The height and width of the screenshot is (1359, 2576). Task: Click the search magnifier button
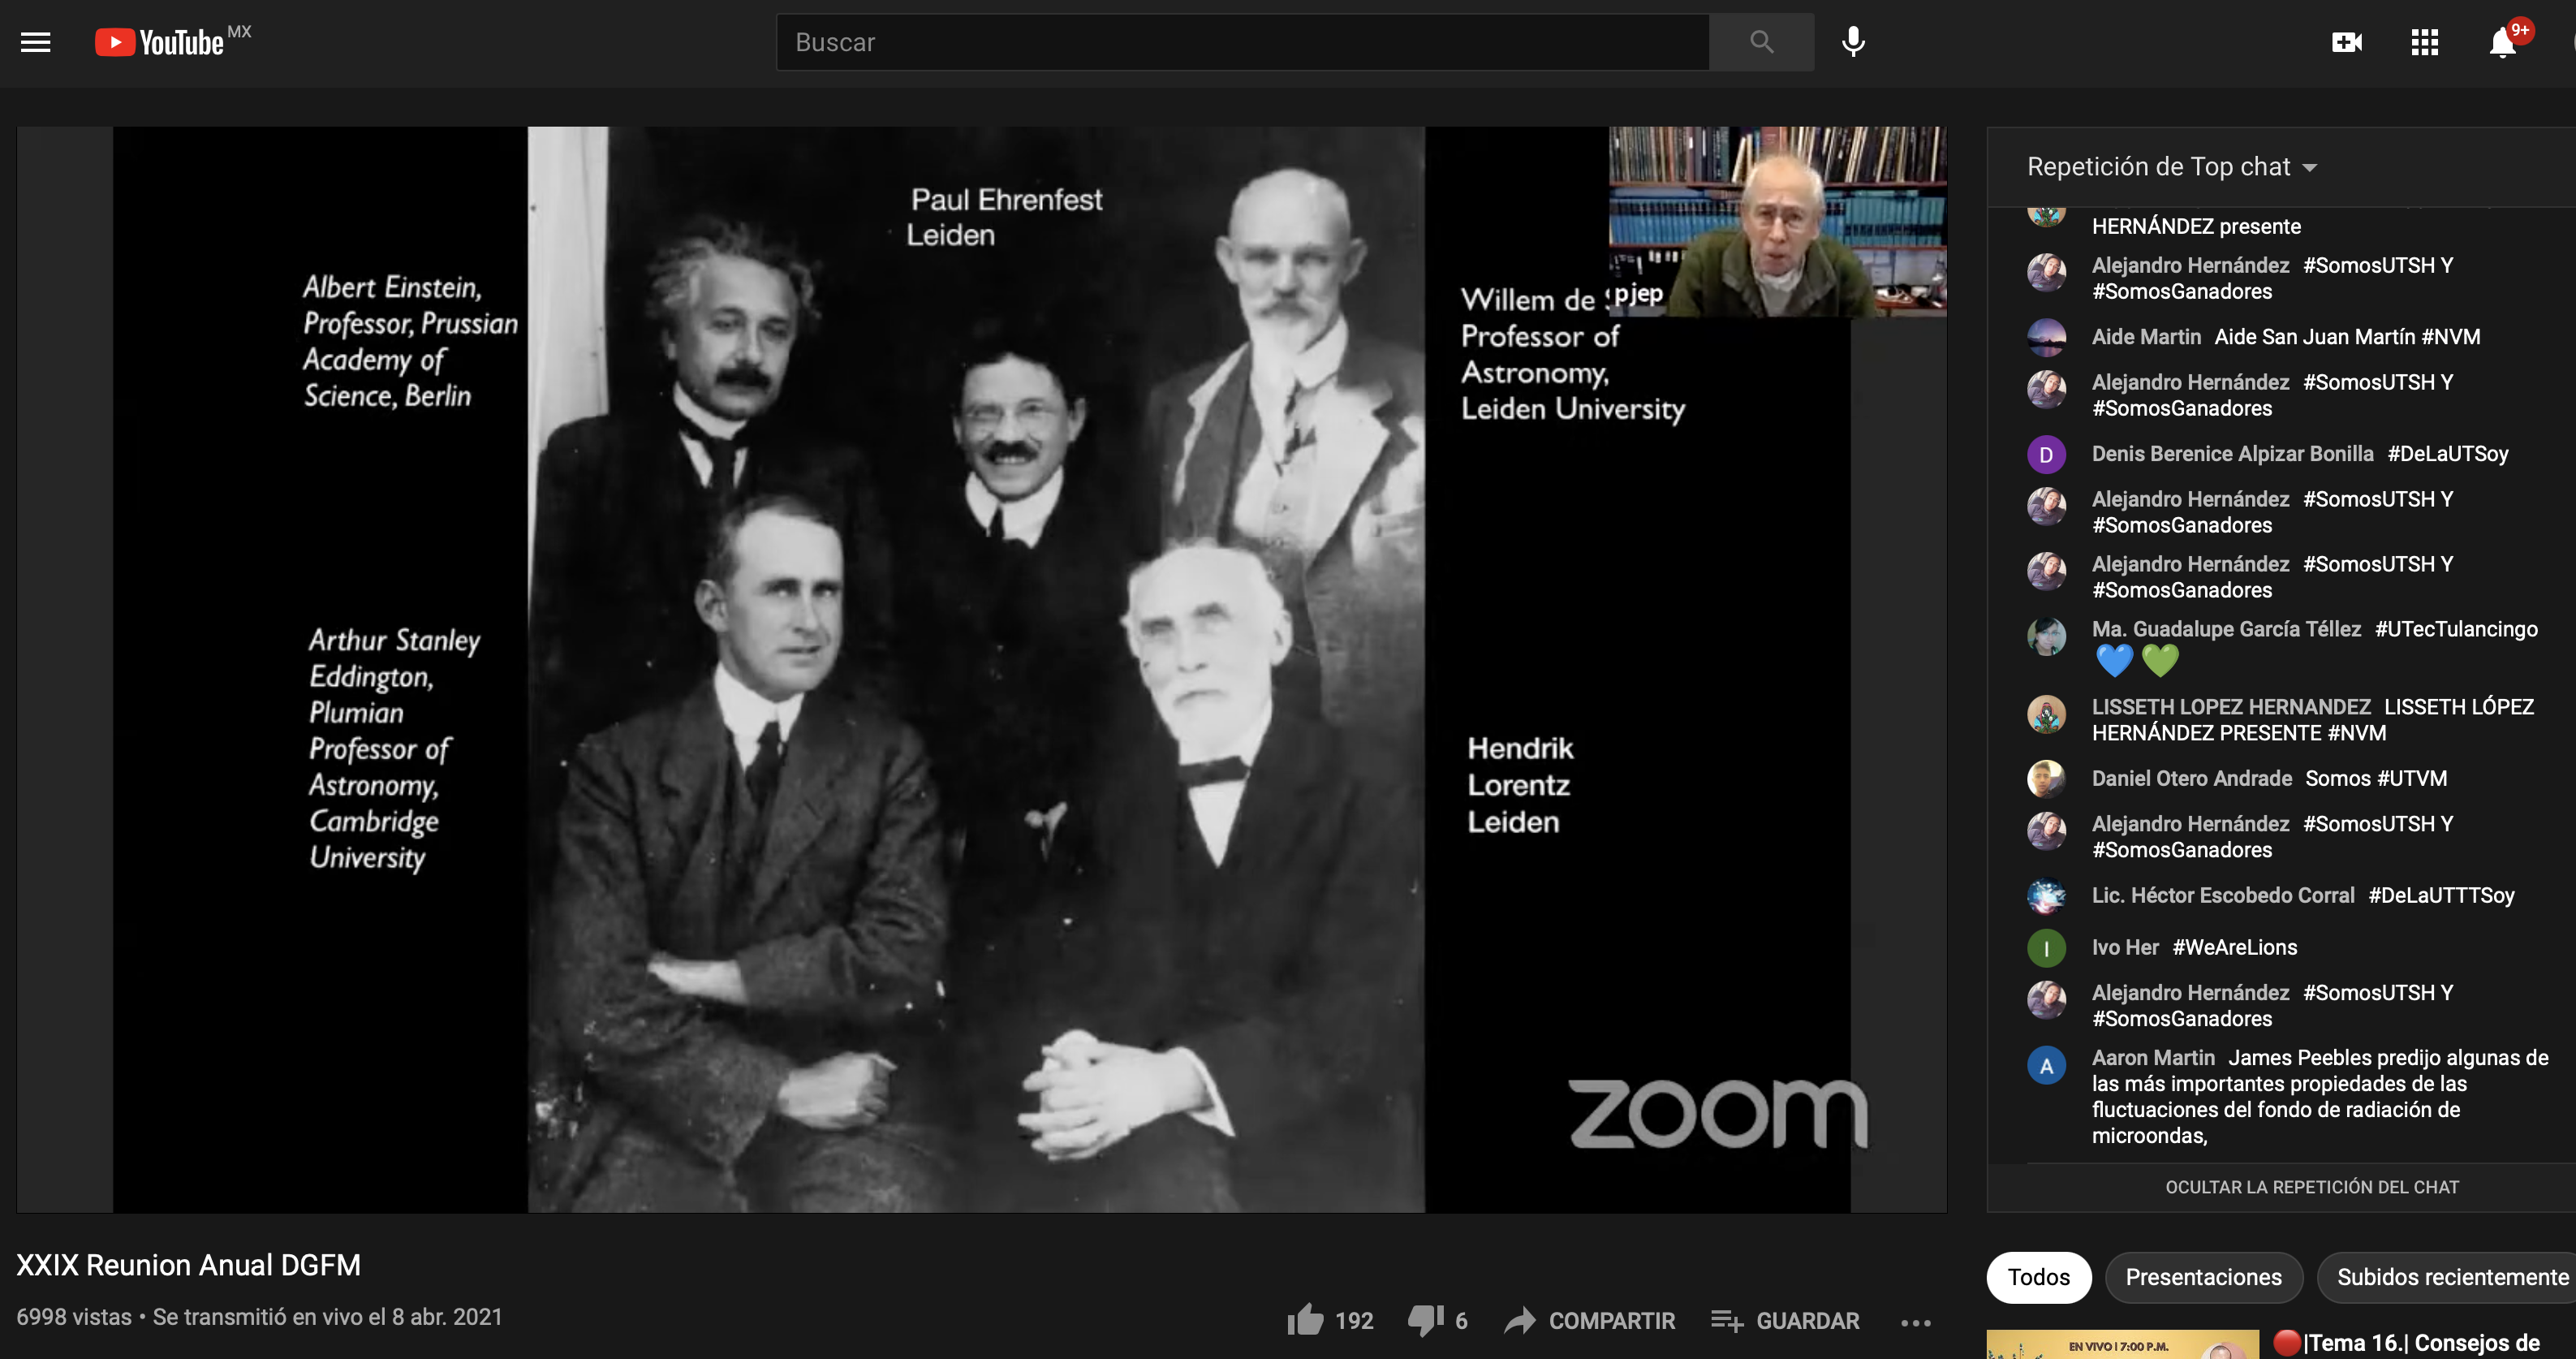tap(1761, 42)
